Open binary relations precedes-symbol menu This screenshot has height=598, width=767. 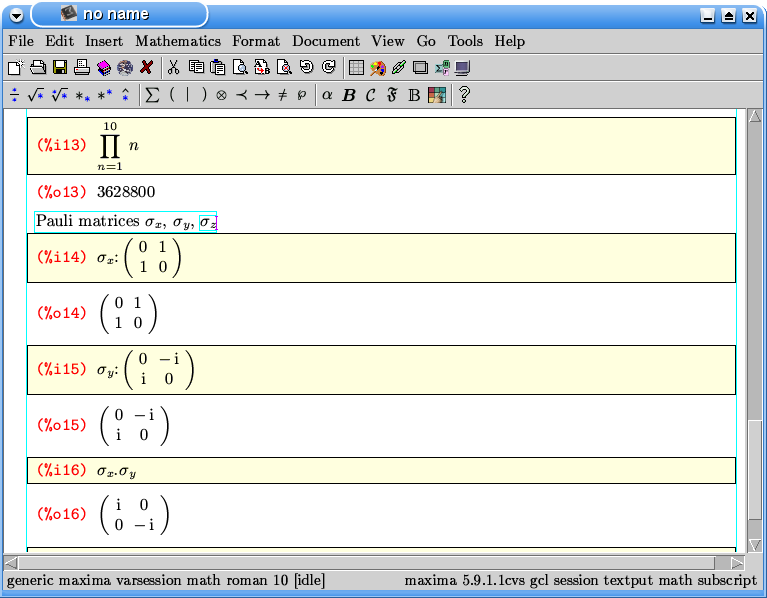coord(242,95)
